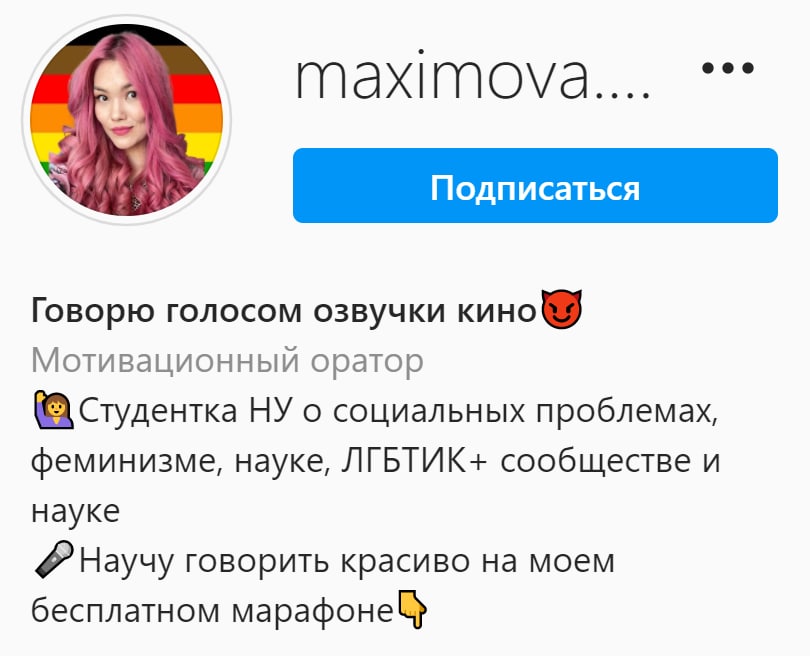Click the microphone emoji
The width and height of the screenshot is (810, 656).
pos(54,559)
